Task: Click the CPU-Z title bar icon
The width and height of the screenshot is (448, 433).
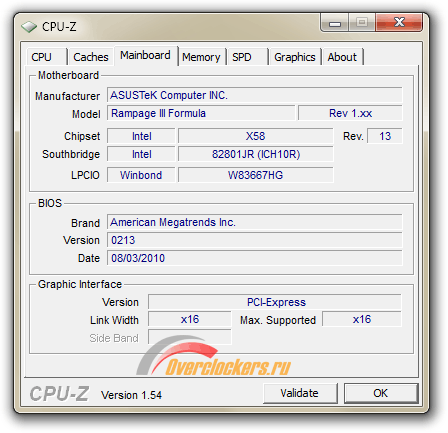Action: coord(29,27)
